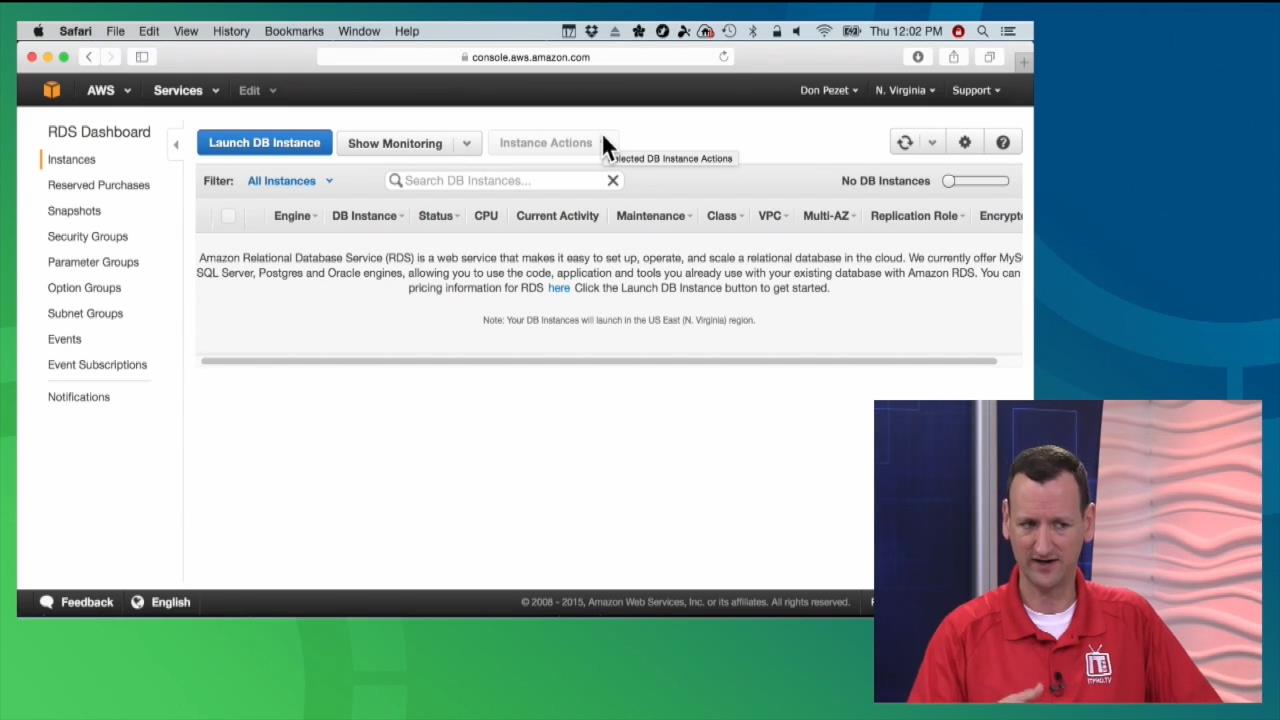Tick the select-all checkbox in table header
The width and height of the screenshot is (1280, 720).
tap(228, 216)
